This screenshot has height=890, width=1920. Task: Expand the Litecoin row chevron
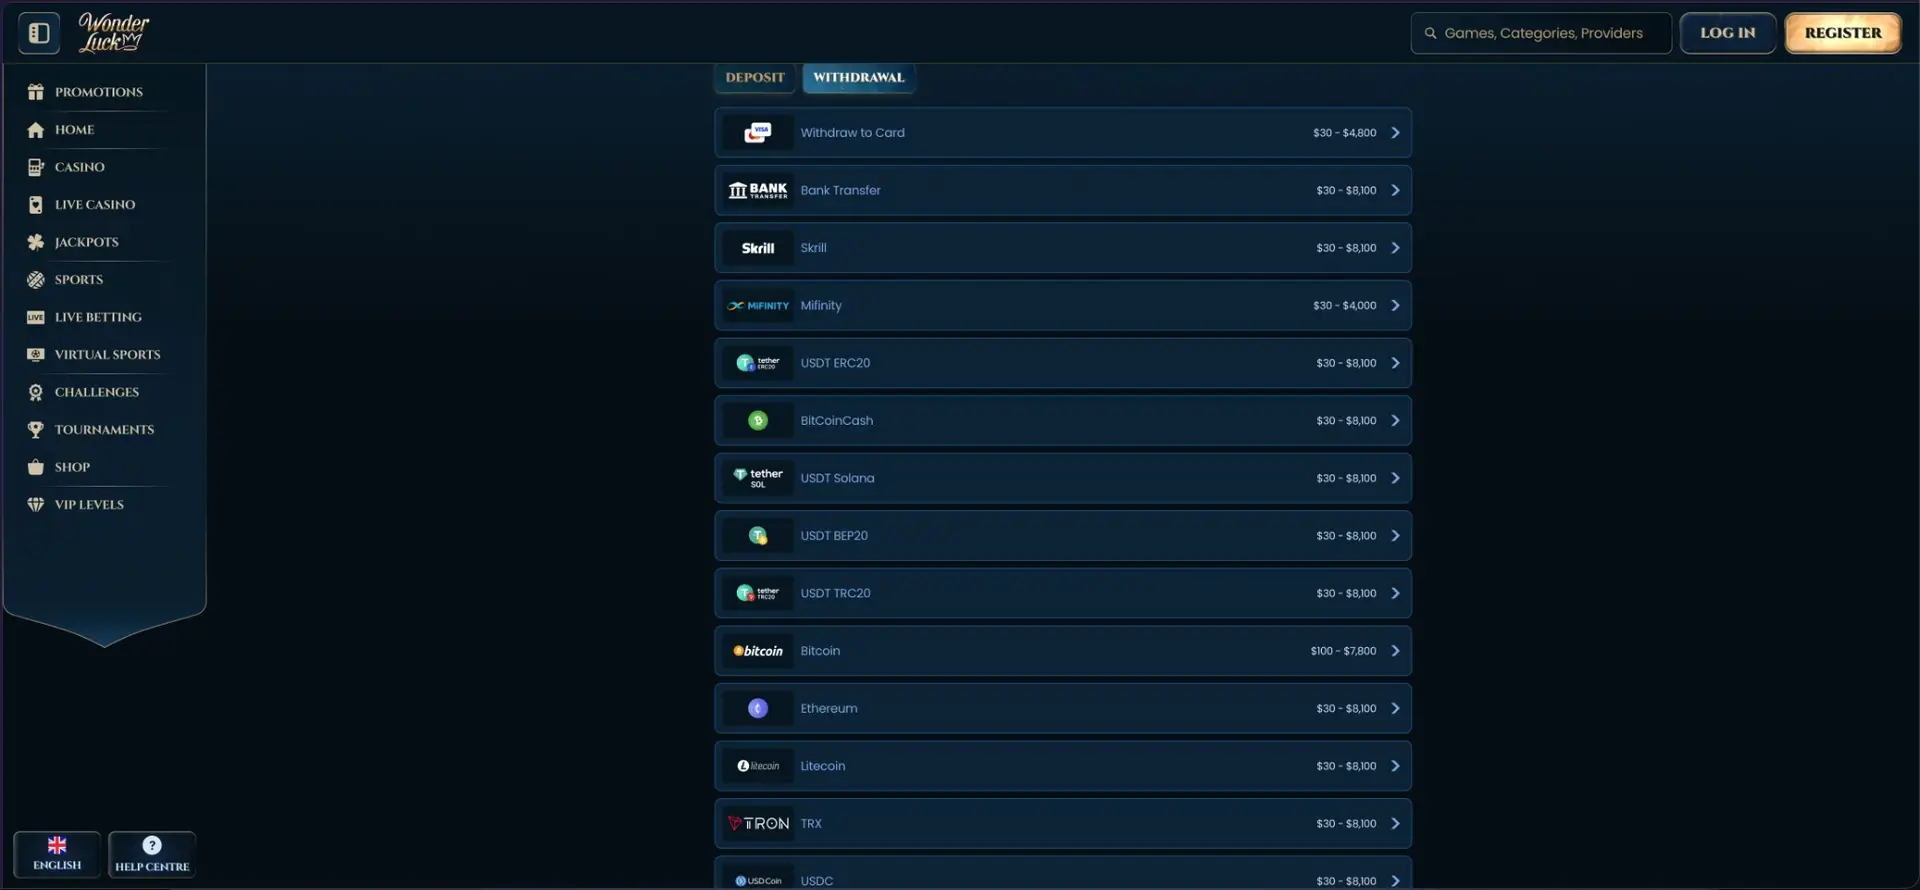coord(1395,766)
